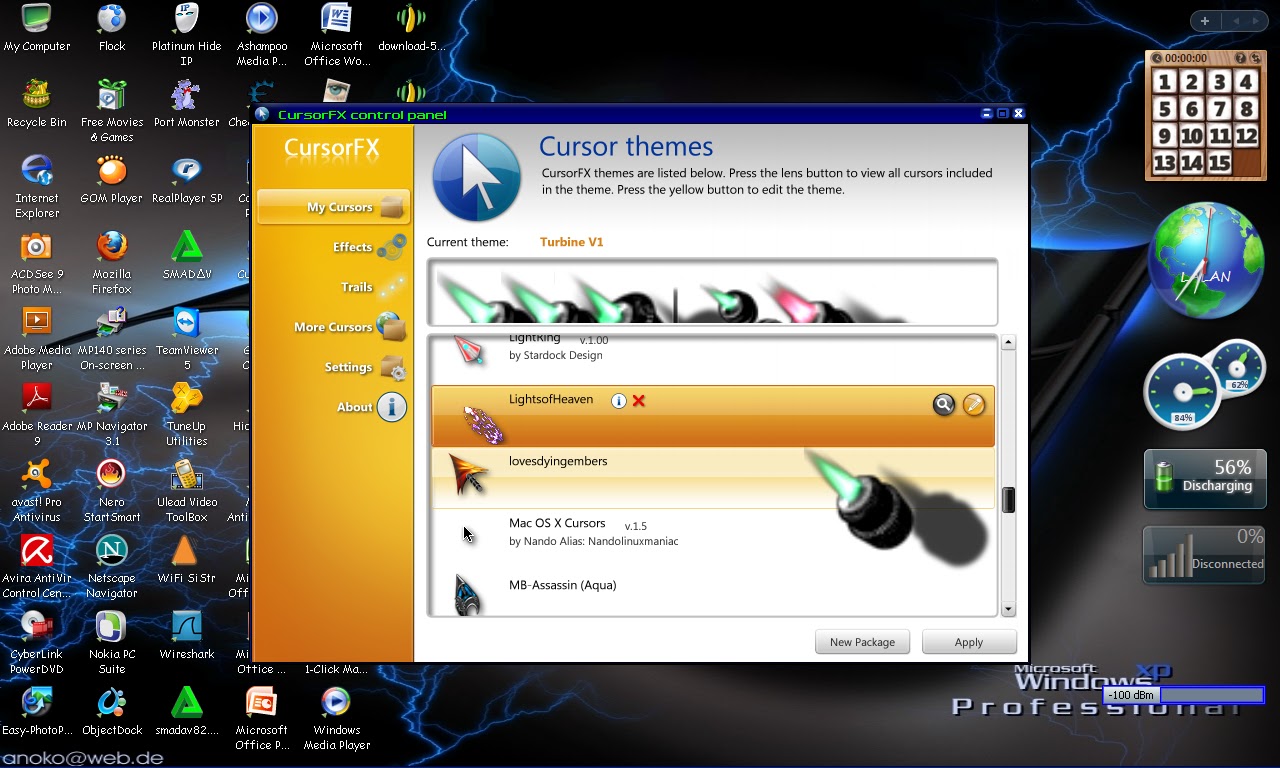Click the lens icon on LightsofHeaven theme
The width and height of the screenshot is (1280, 768).
pyautogui.click(x=944, y=404)
